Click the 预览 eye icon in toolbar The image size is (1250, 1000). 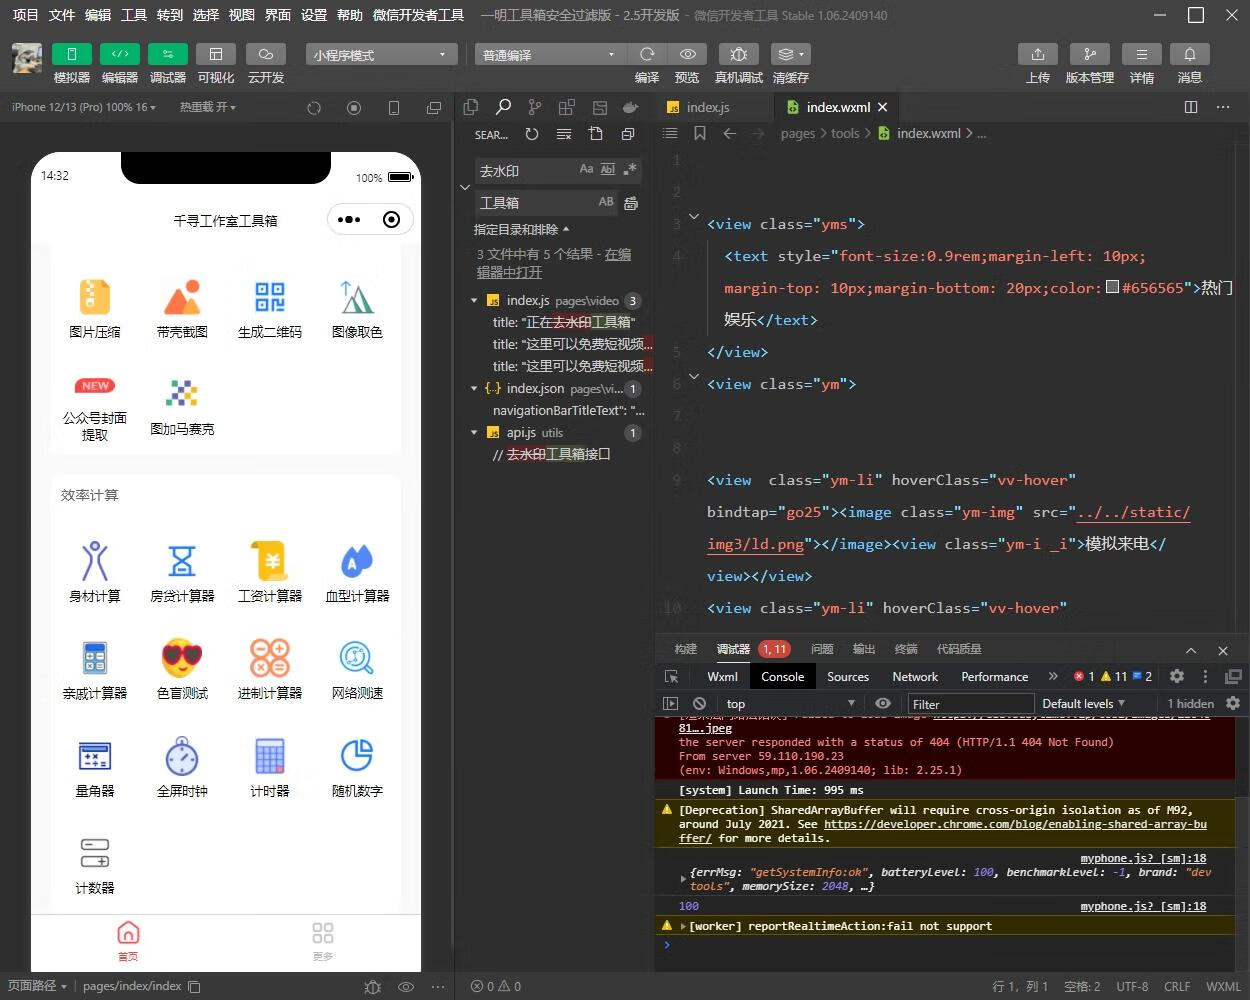point(687,54)
